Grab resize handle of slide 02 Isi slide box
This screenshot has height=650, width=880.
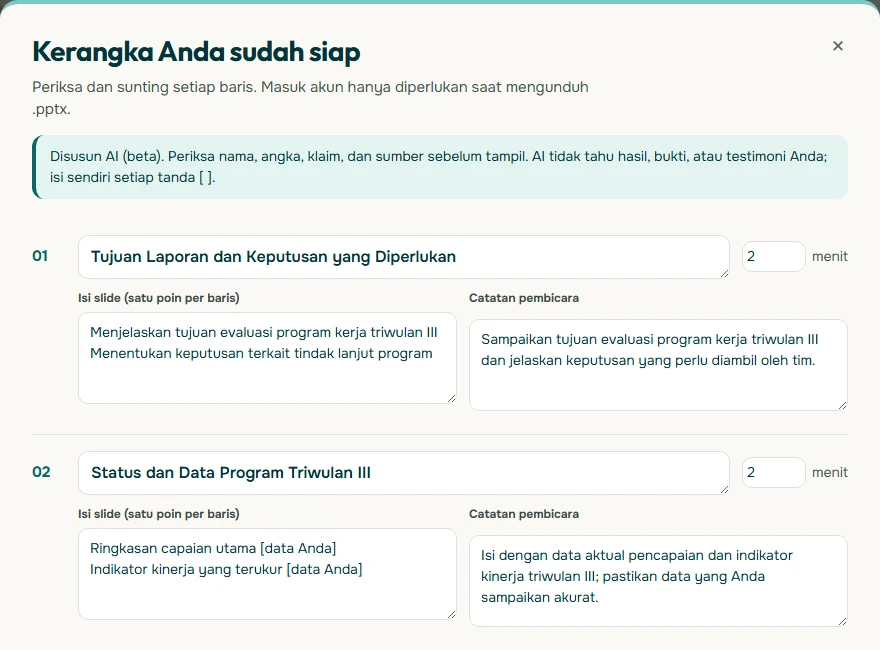click(451, 615)
